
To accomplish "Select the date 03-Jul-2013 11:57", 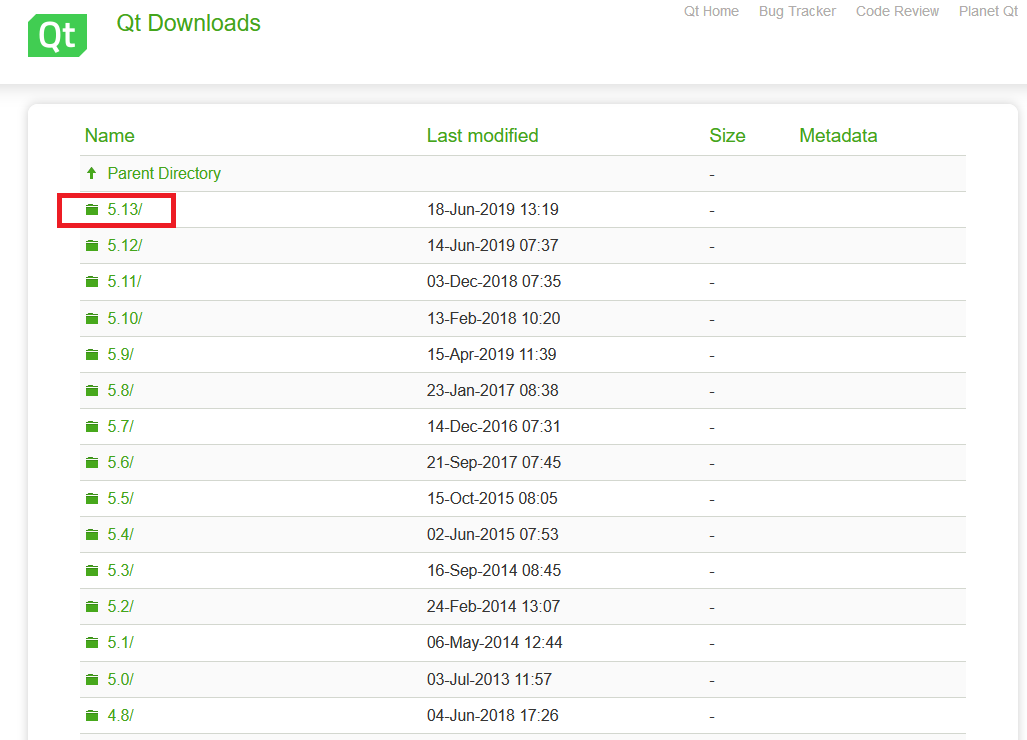I will tap(489, 679).
